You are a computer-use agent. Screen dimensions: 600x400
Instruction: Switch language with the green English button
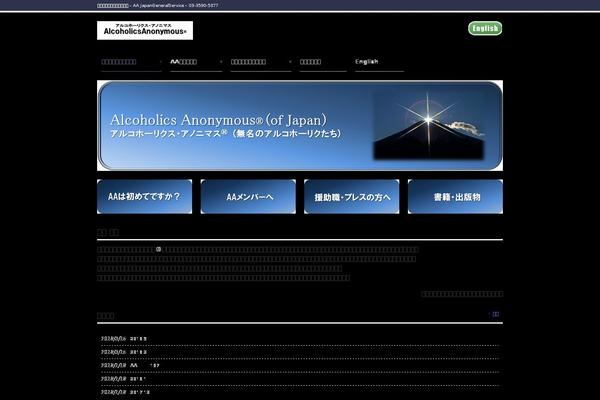pos(485,28)
